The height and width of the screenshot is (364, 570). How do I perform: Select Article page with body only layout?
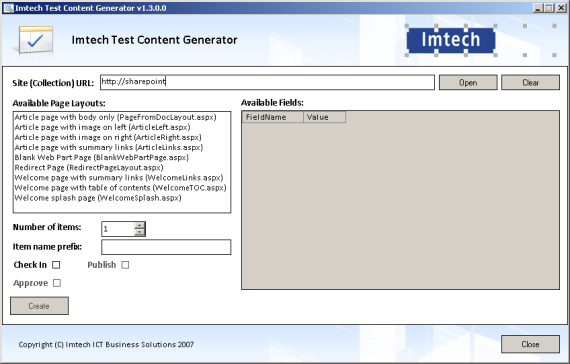coord(115,117)
